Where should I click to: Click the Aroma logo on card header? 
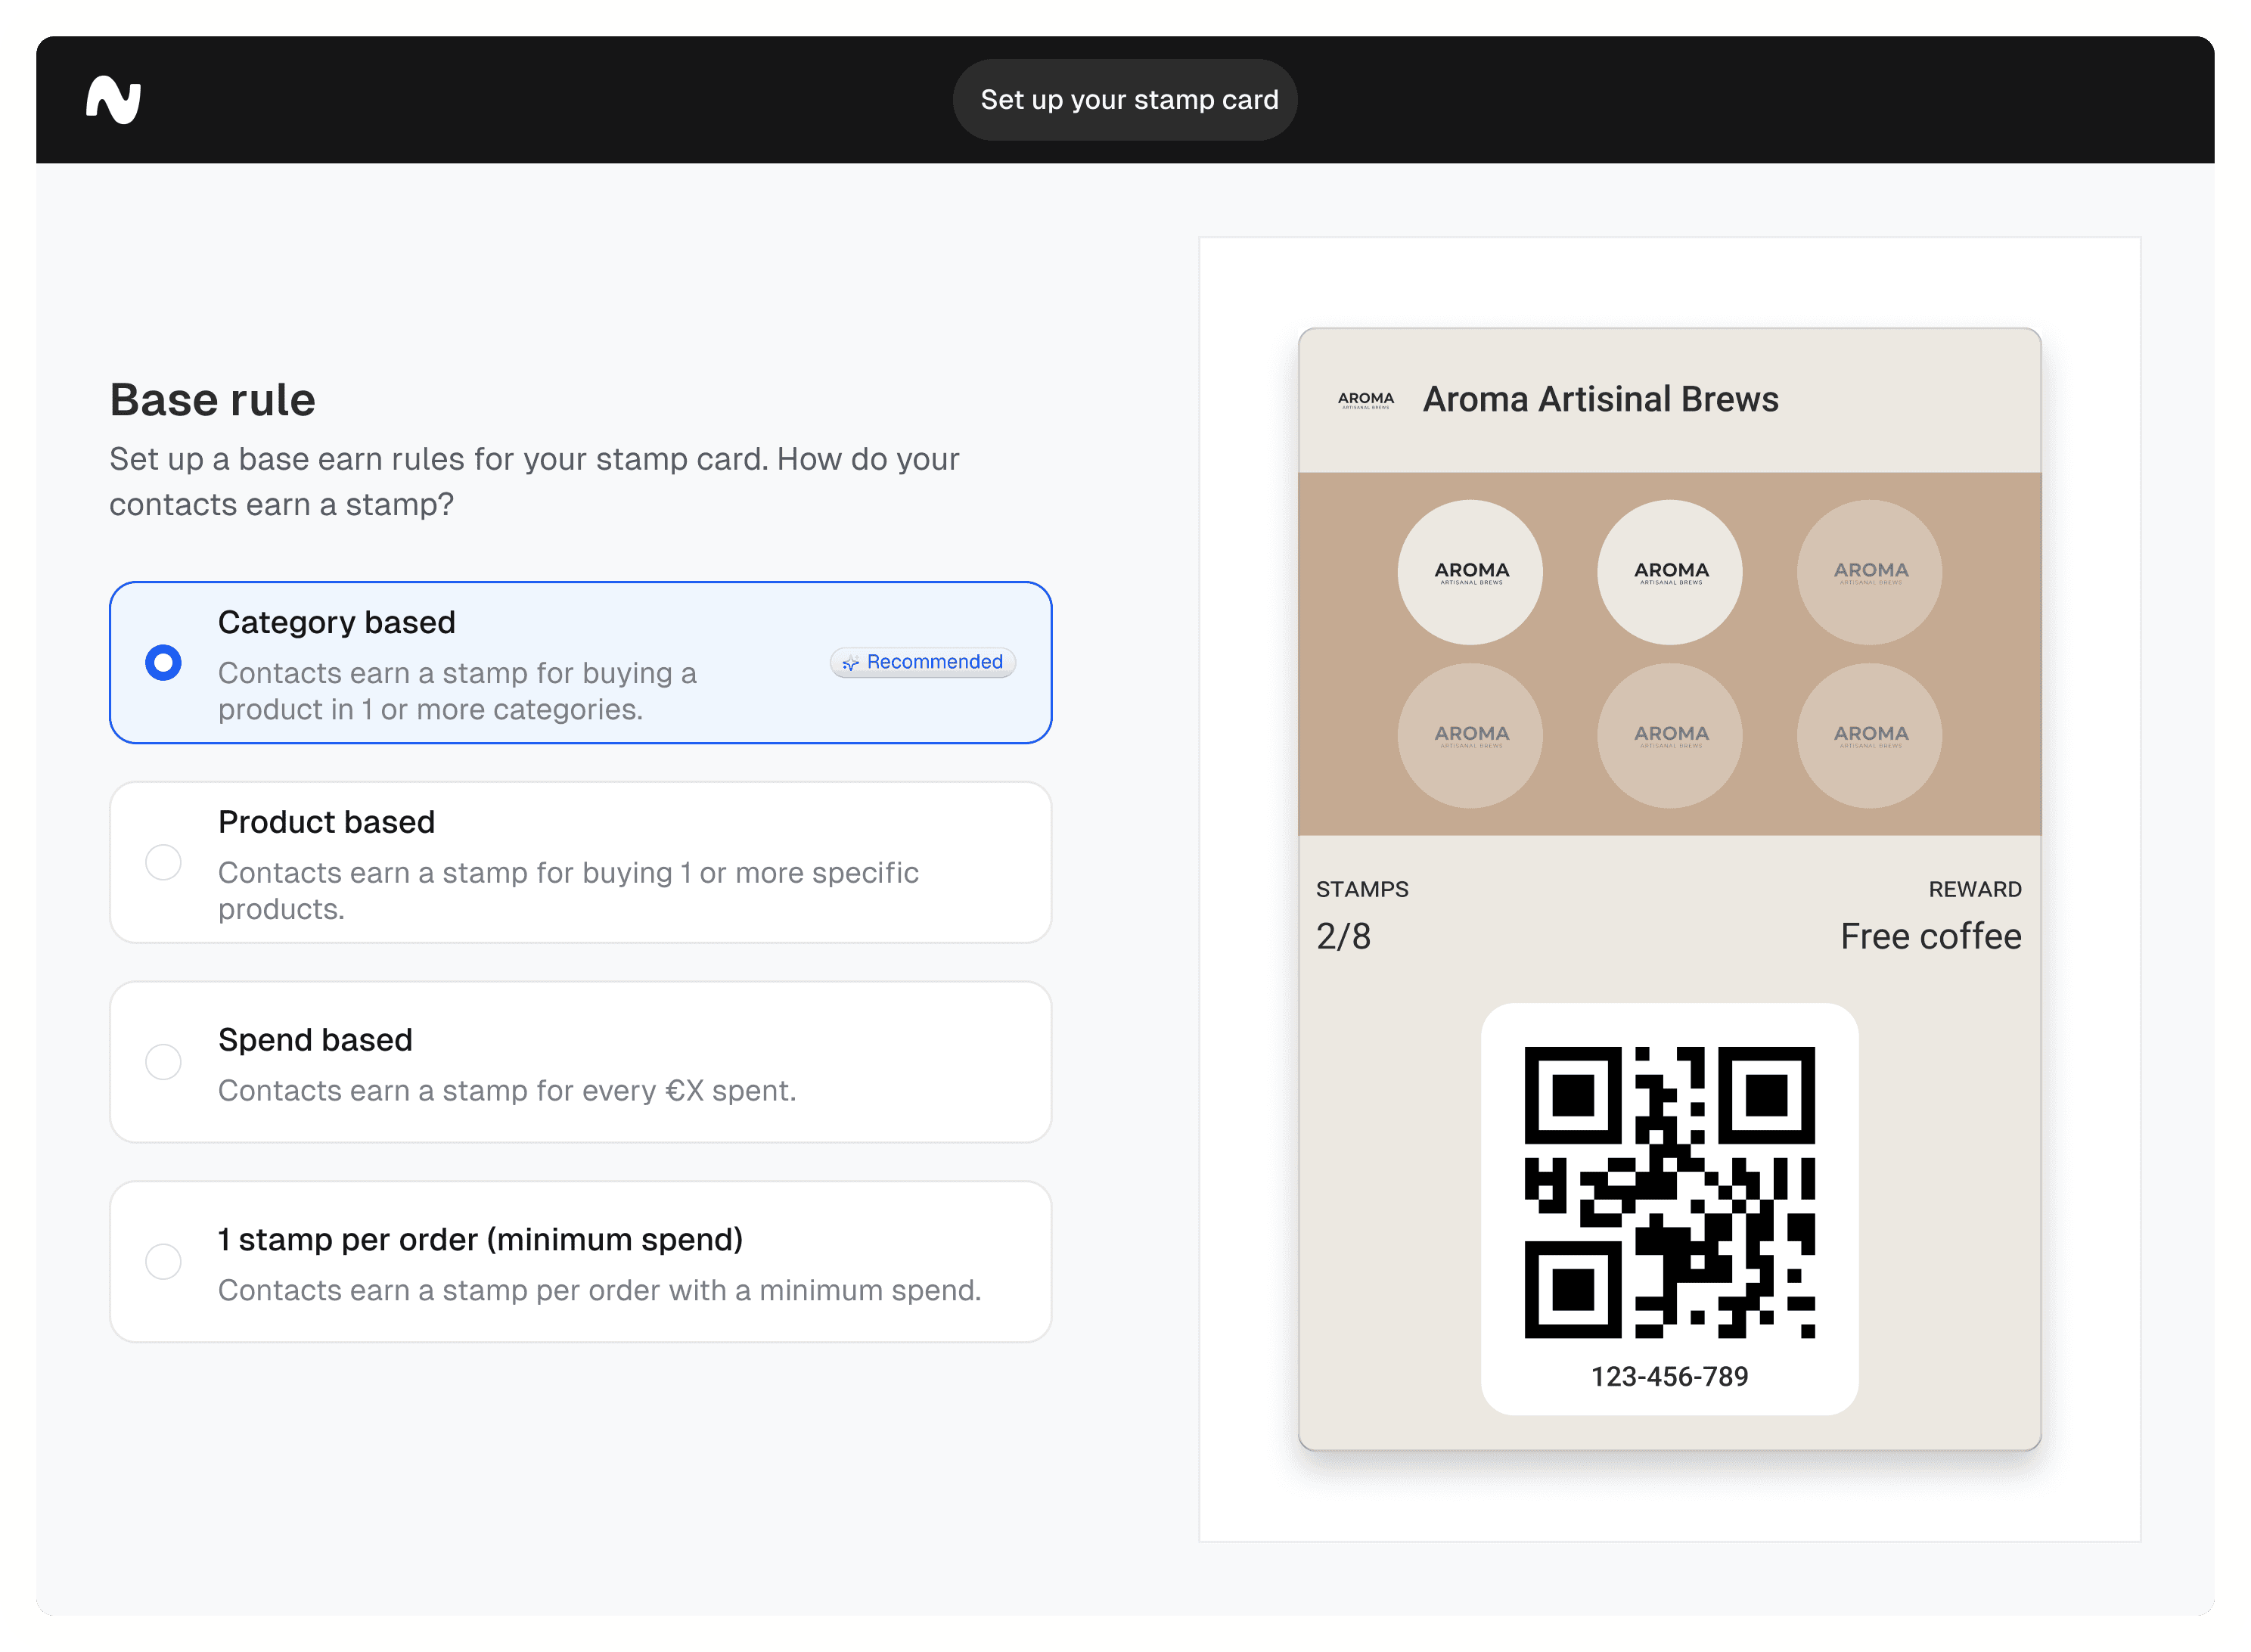tap(1365, 400)
